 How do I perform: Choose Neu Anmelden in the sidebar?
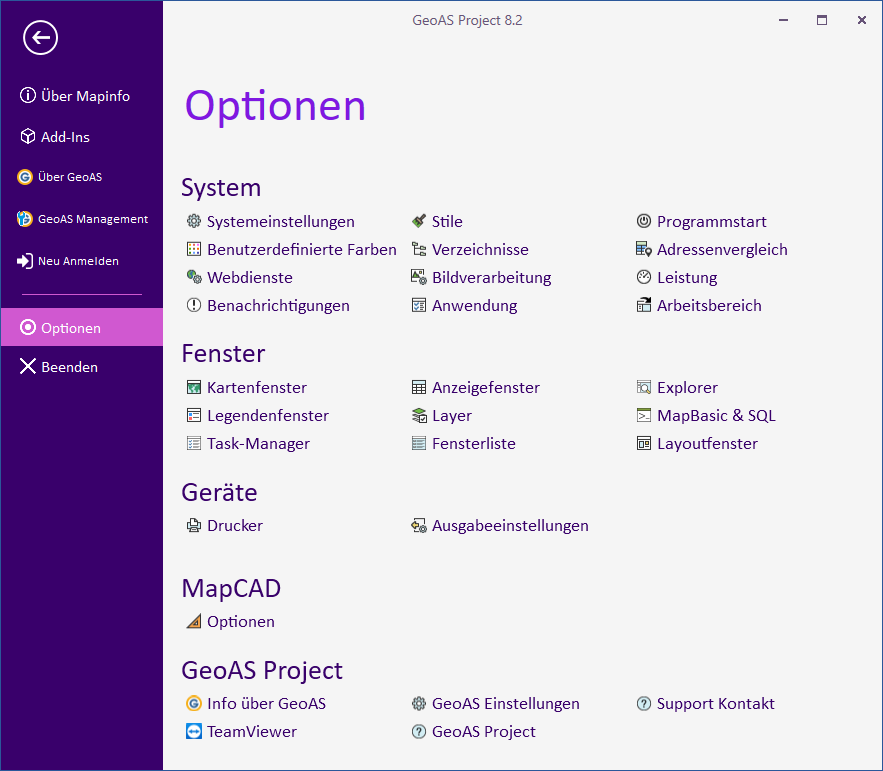(82, 261)
